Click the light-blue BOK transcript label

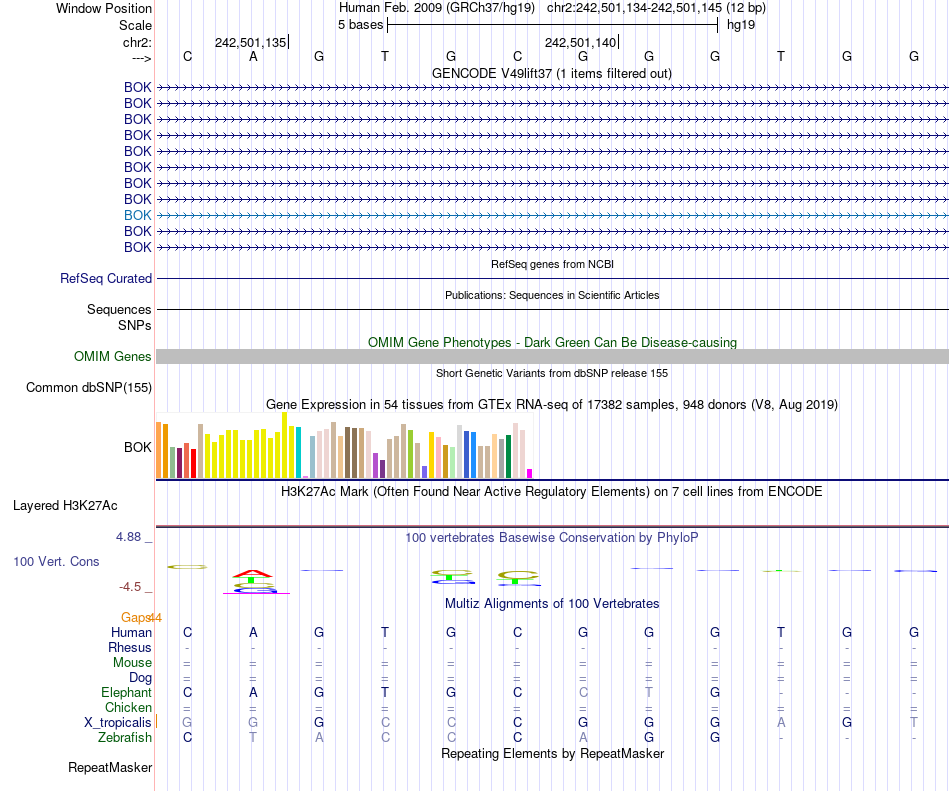coord(138,216)
